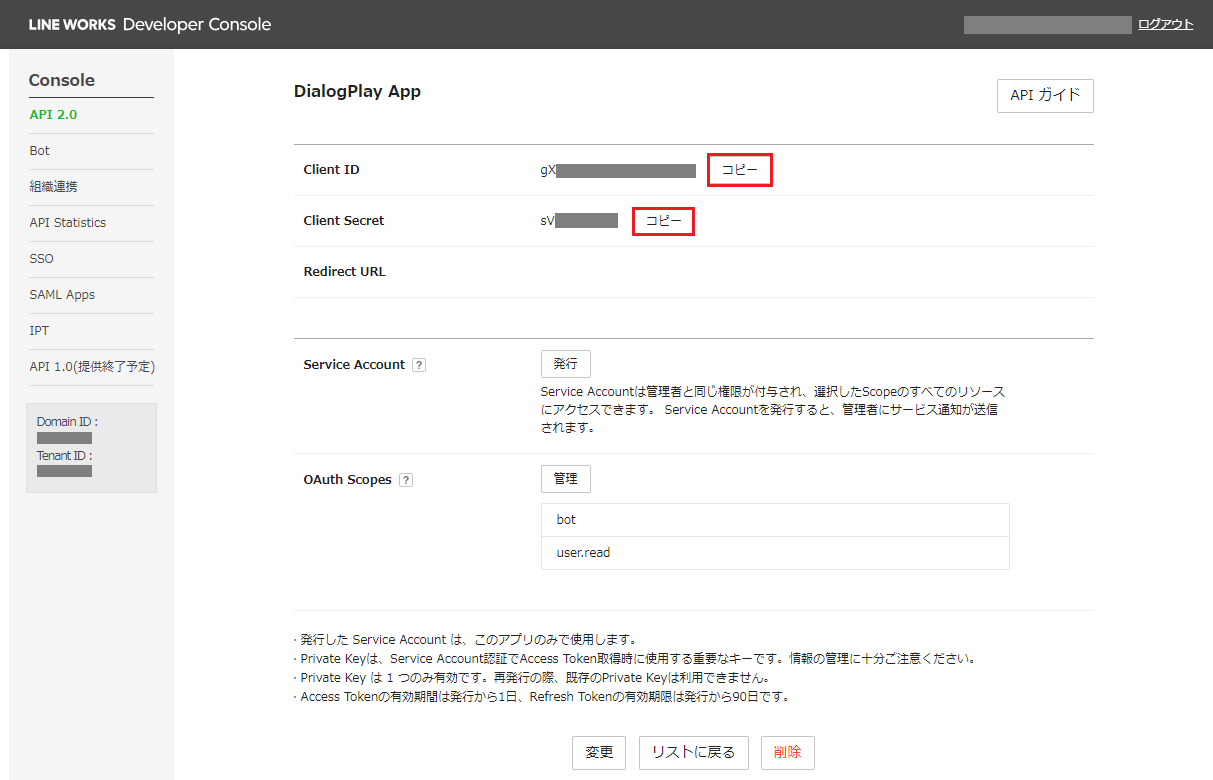This screenshot has width=1213, height=780.
Task: Delete the app with 削除
Action: point(787,753)
